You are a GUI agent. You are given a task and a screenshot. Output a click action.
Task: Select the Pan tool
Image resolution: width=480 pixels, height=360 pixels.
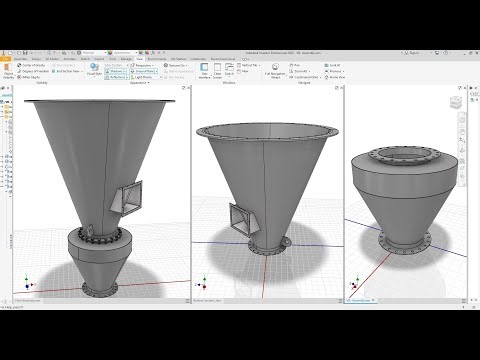[x=294, y=65]
